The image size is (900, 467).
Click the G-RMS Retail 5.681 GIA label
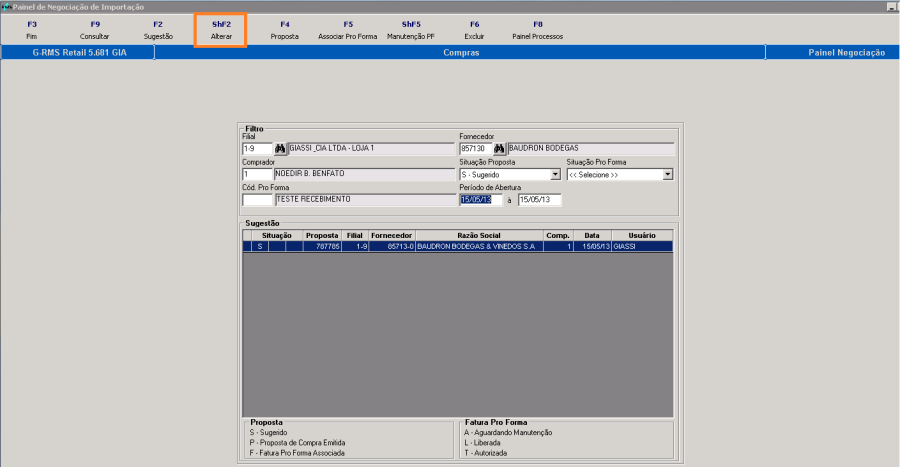[80, 52]
